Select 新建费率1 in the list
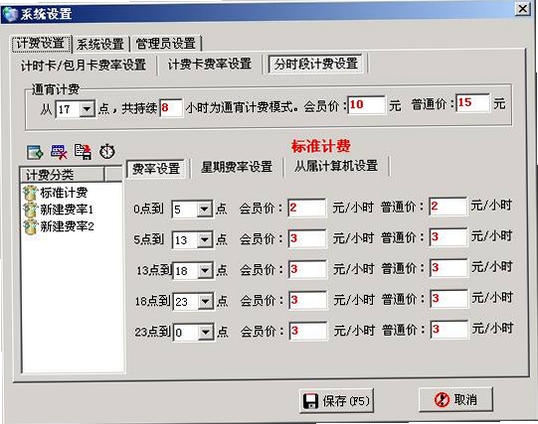The height and width of the screenshot is (424, 538). coord(67,210)
